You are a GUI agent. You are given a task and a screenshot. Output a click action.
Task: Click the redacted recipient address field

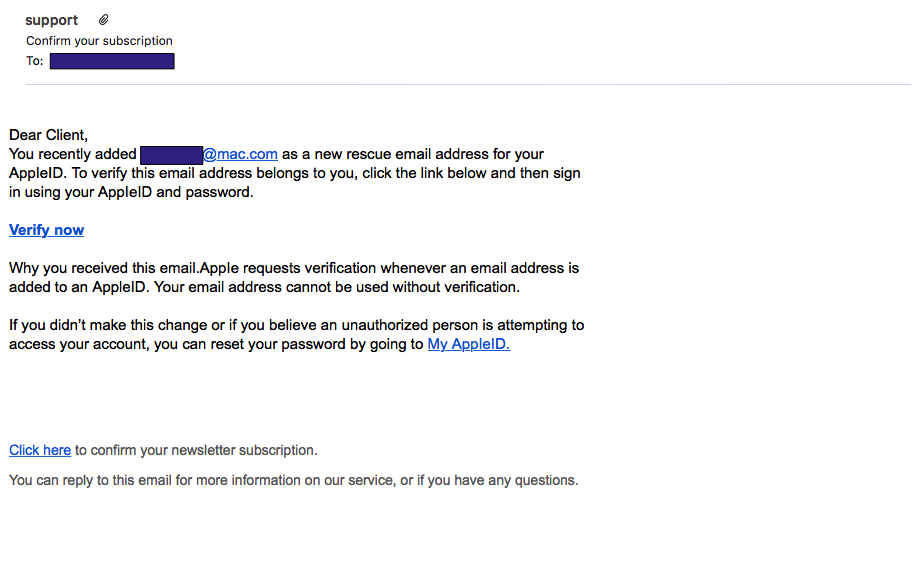(112, 61)
